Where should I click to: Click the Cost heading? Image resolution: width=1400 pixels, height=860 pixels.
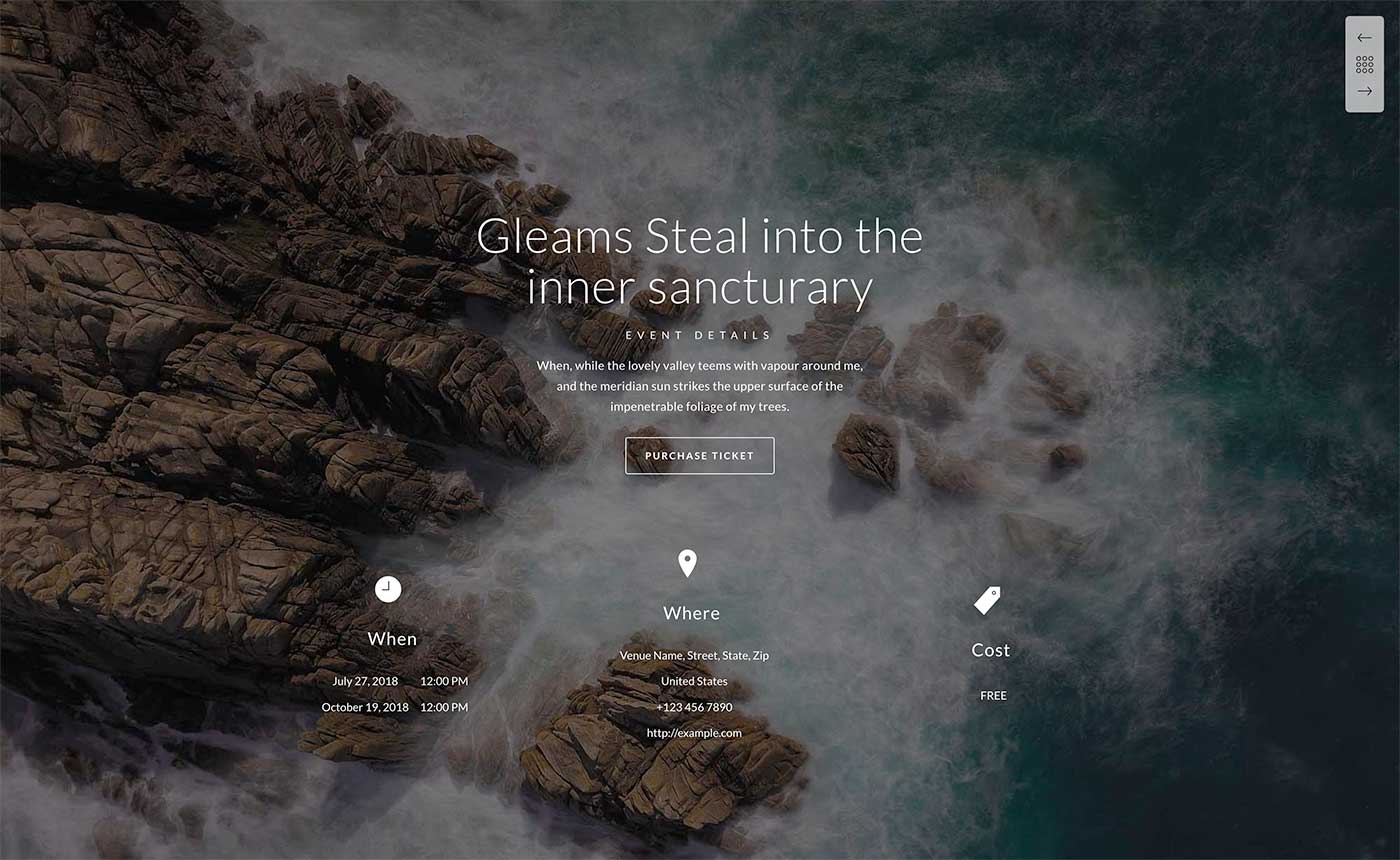991,650
